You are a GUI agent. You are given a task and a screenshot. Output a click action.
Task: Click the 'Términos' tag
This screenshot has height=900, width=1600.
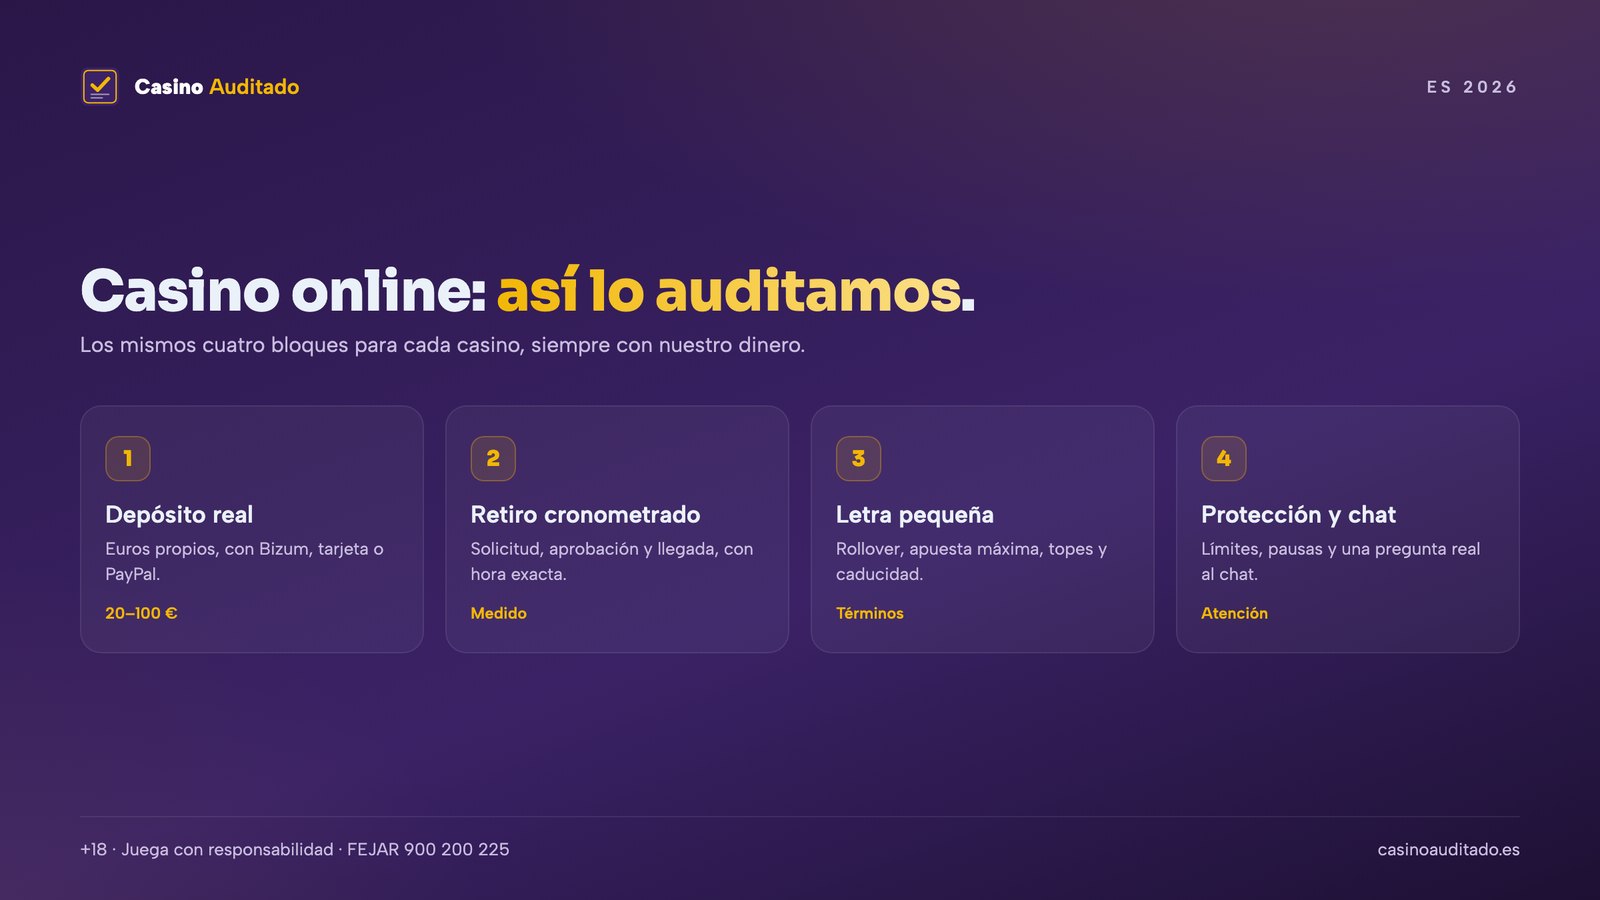[869, 613]
